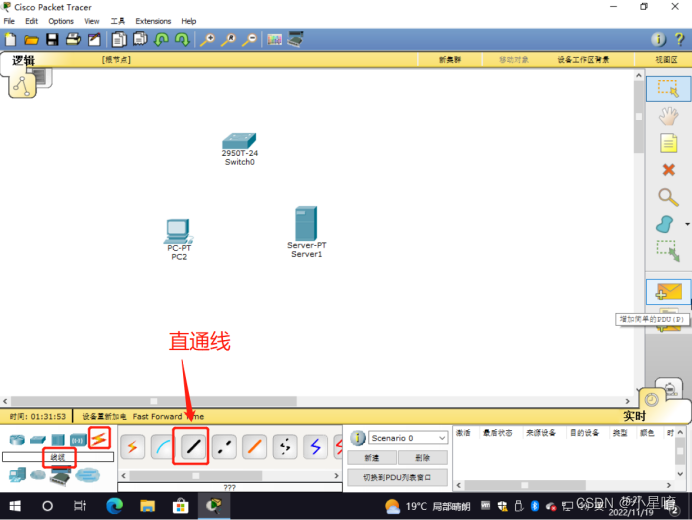Zoom in with the plus magnifier icon

[207, 40]
